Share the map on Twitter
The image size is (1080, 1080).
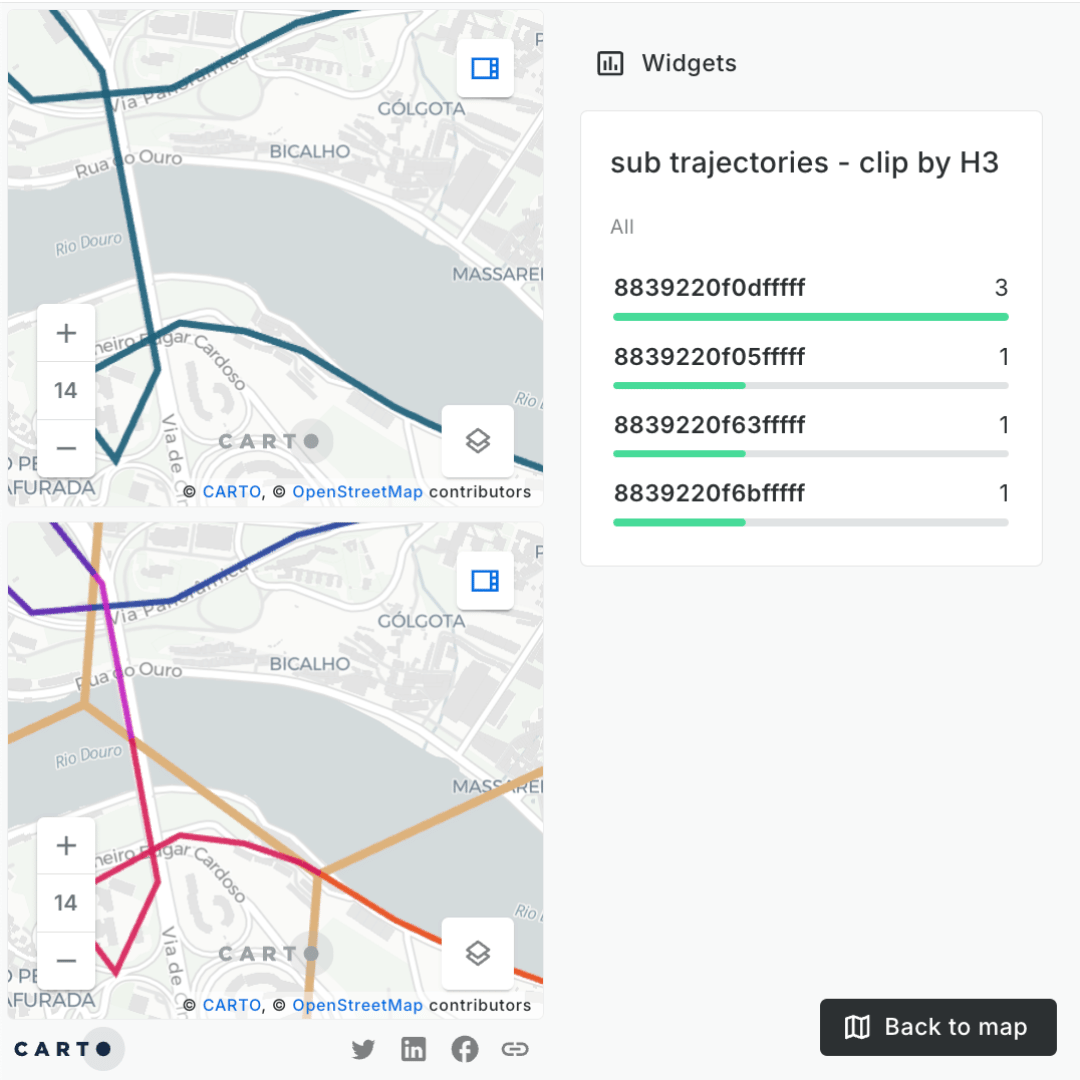click(363, 1049)
